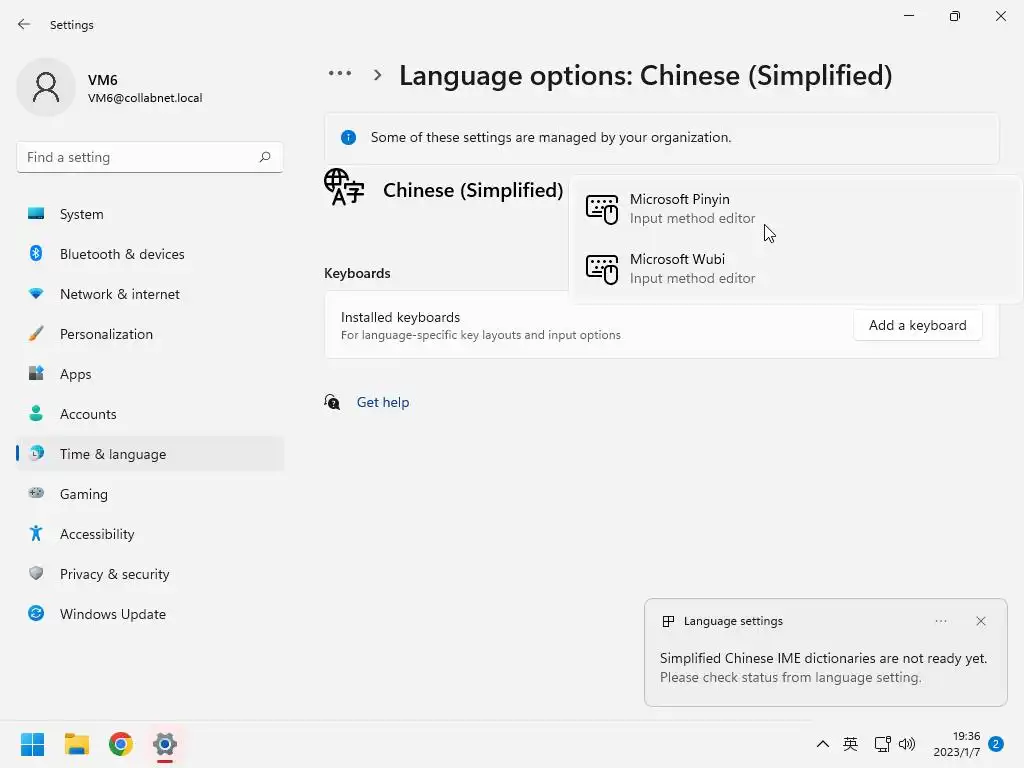The image size is (1024, 768).
Task: Open Accessibility settings category
Action: tap(150, 534)
